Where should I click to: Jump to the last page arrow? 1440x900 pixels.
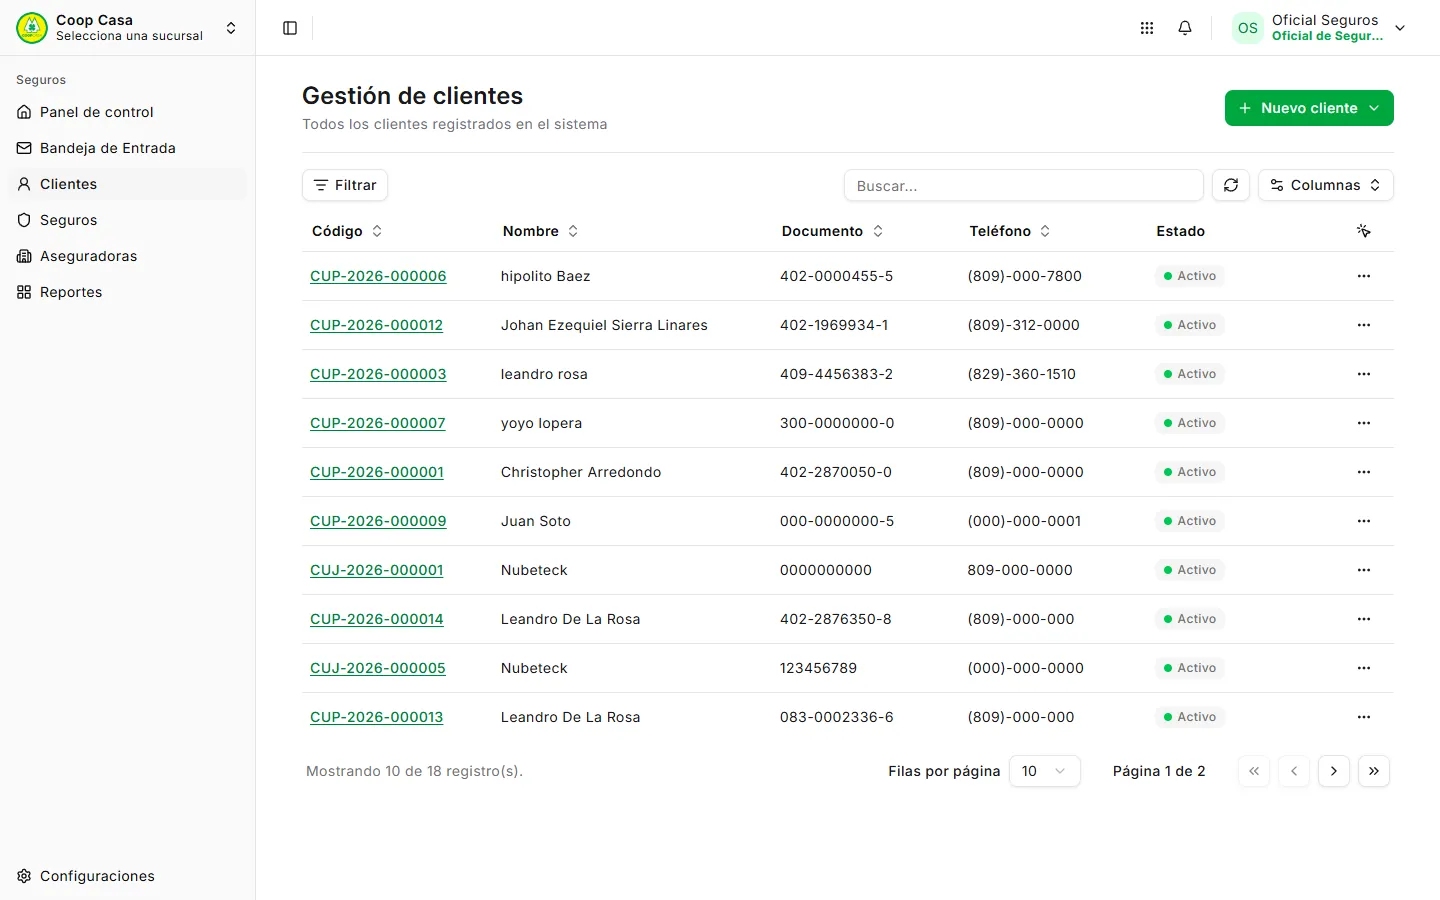click(x=1374, y=771)
